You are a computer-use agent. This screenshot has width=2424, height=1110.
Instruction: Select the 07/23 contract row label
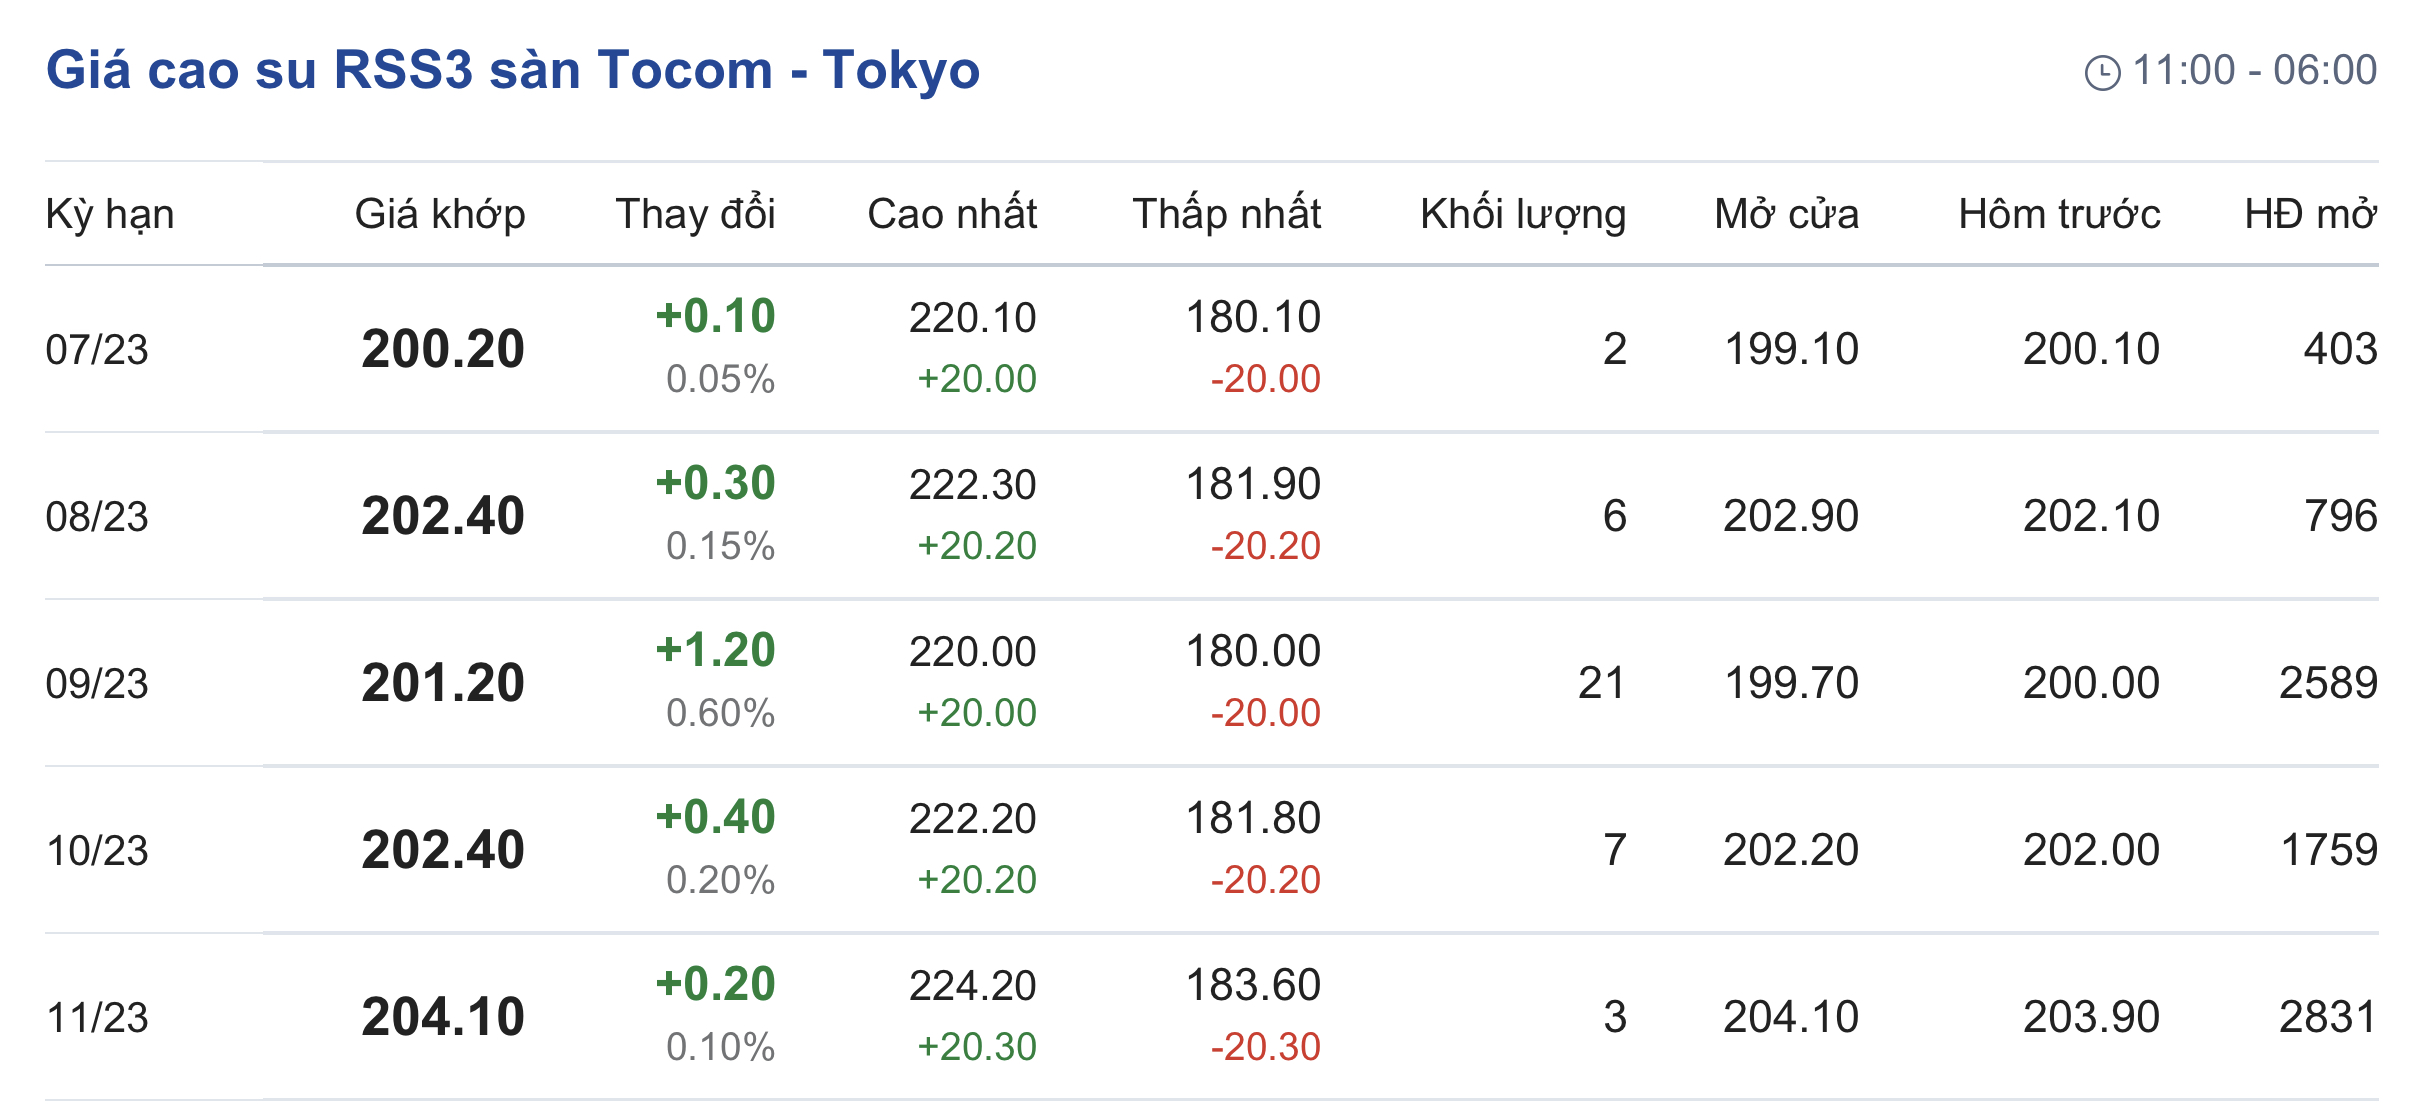[97, 350]
